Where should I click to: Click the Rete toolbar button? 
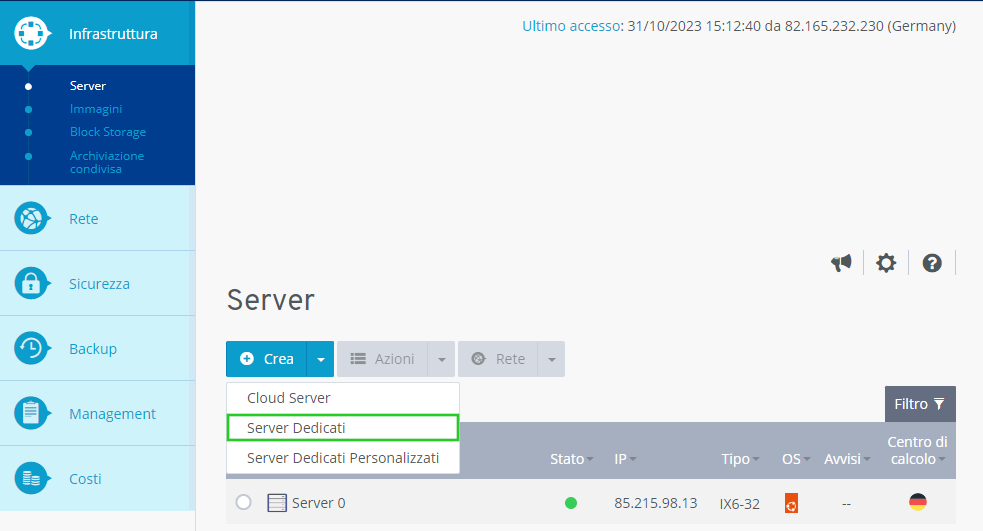[x=498, y=359]
